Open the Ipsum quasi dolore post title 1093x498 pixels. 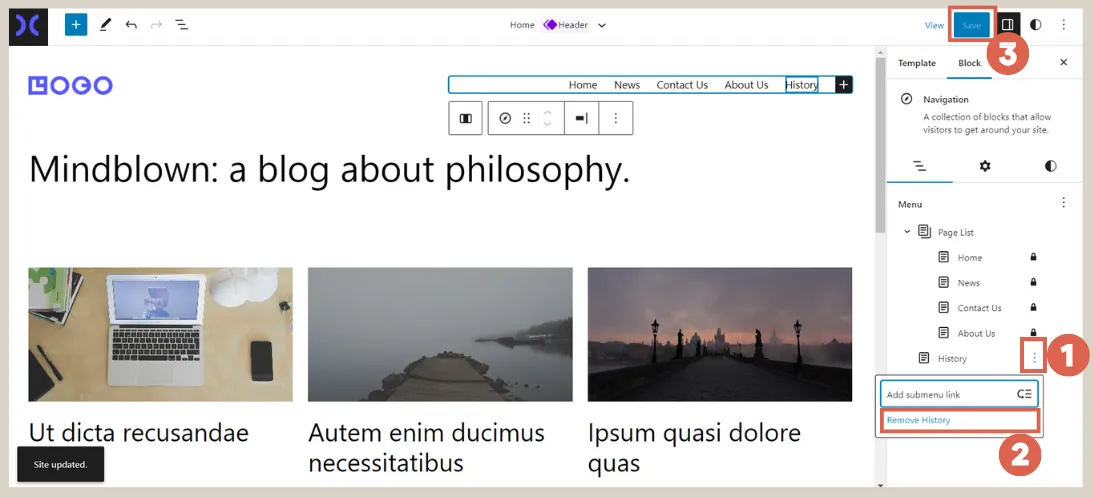pyautogui.click(x=694, y=447)
